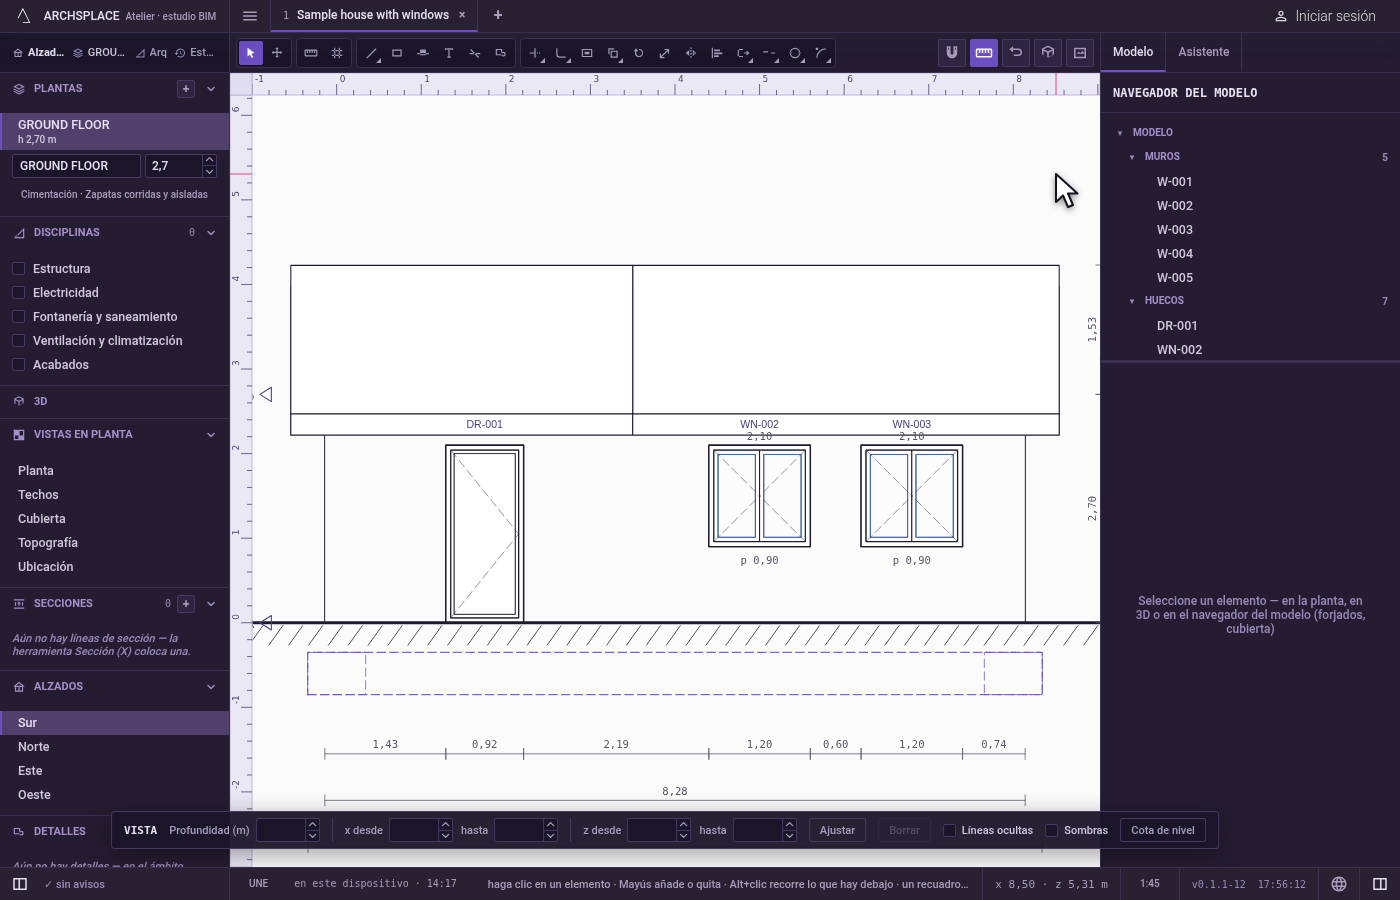Collapse the VISTAS EN PLANTA section
The image size is (1400, 900).
click(x=211, y=435)
